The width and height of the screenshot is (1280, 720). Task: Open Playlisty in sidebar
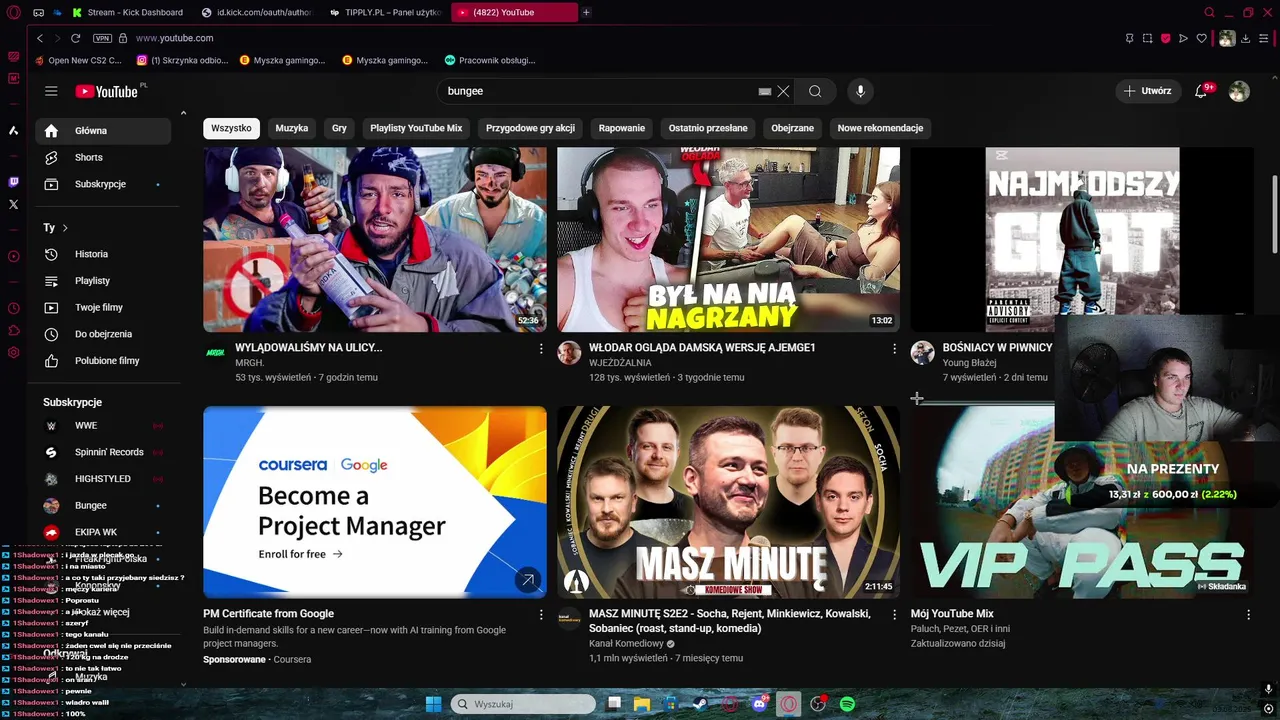tap(103, 281)
